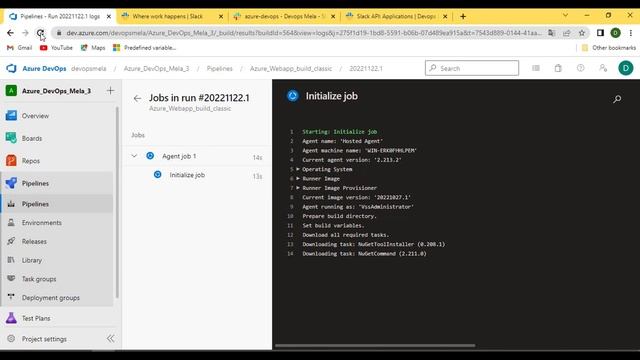Click the browser forward arrow
This screenshot has height=360, width=640.
click(x=25, y=33)
